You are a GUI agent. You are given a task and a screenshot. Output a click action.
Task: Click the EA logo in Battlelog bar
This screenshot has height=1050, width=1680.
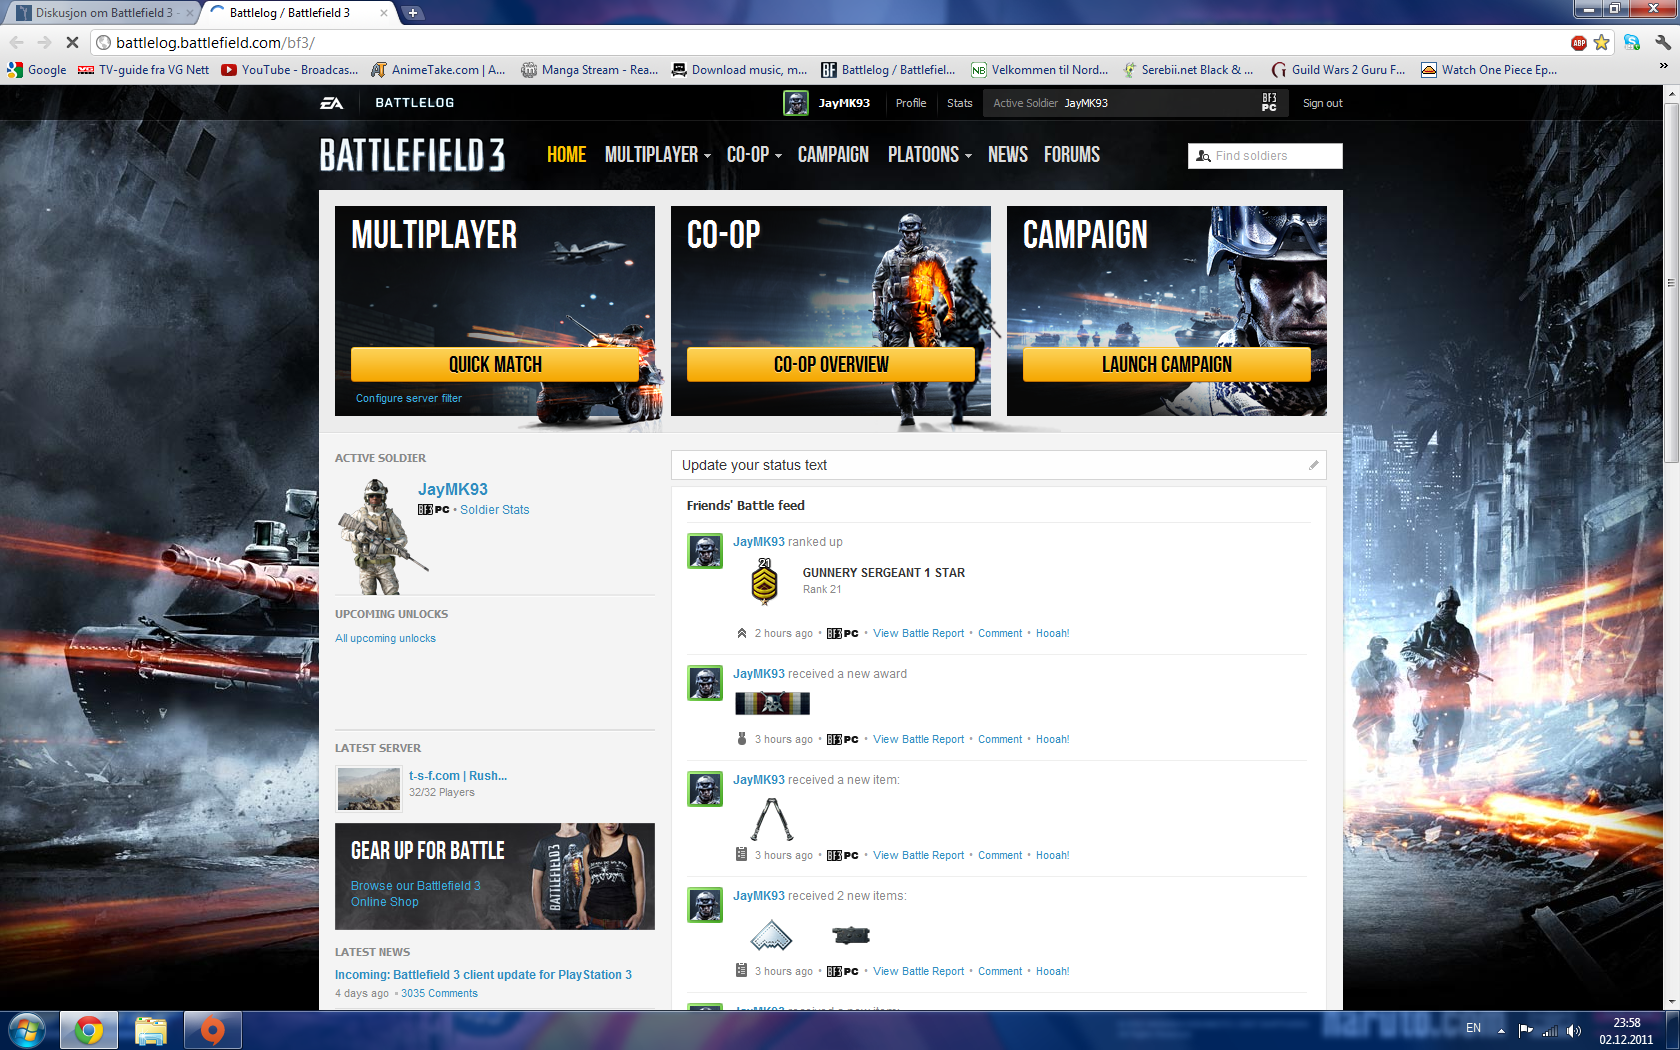coord(331,103)
